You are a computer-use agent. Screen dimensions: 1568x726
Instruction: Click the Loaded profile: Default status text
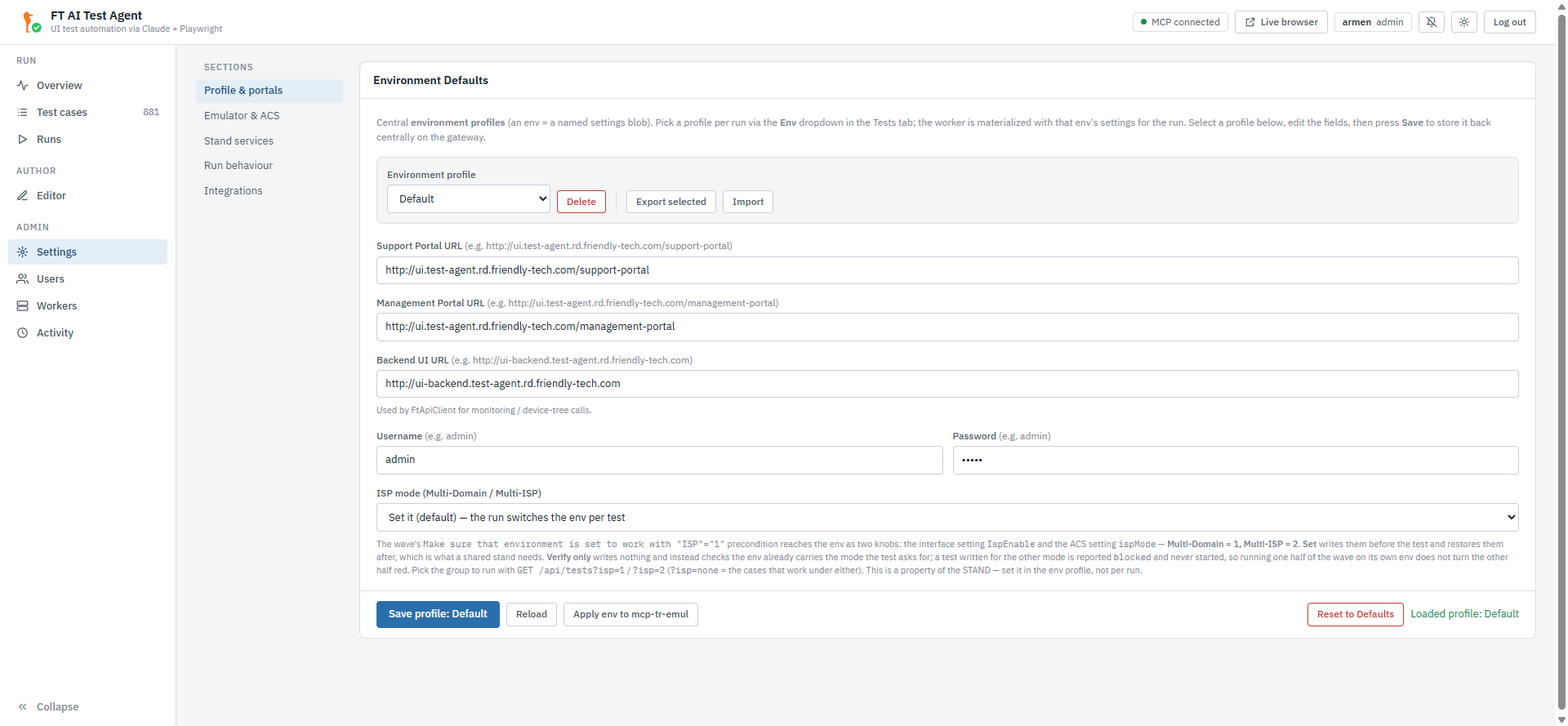pos(1464,614)
